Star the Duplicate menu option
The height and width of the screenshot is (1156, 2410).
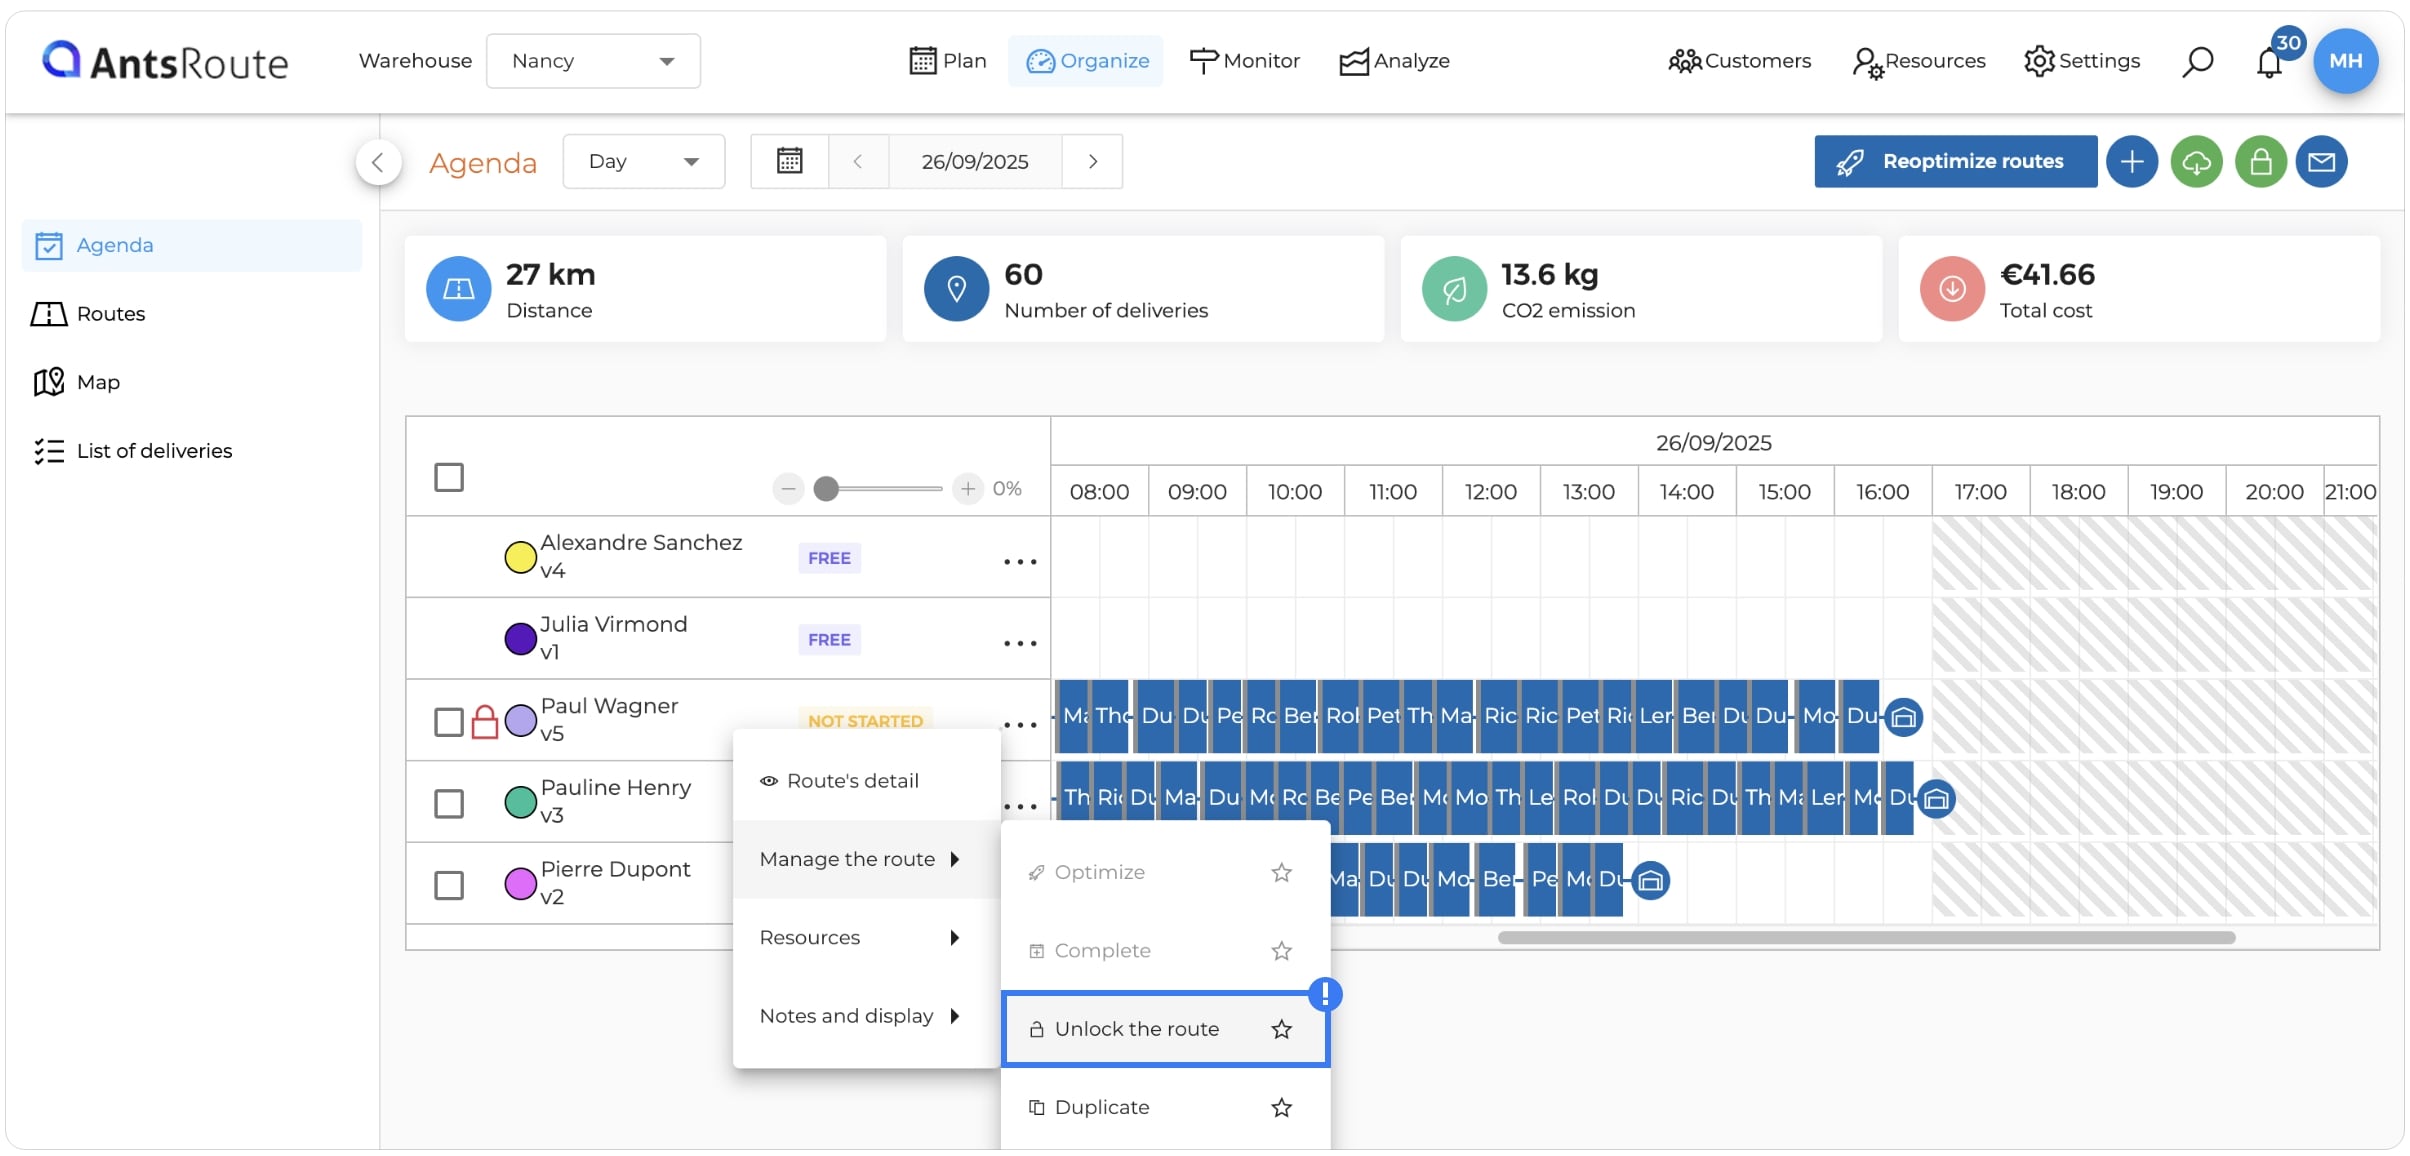pos(1281,1107)
